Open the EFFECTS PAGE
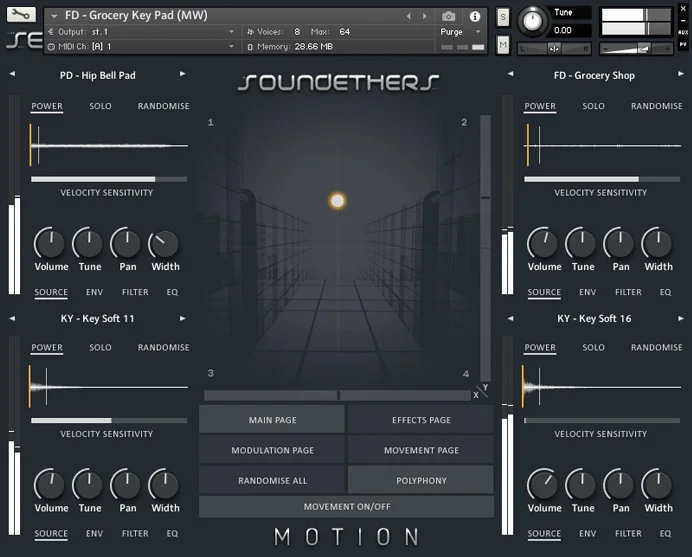692x557 pixels. (x=421, y=420)
